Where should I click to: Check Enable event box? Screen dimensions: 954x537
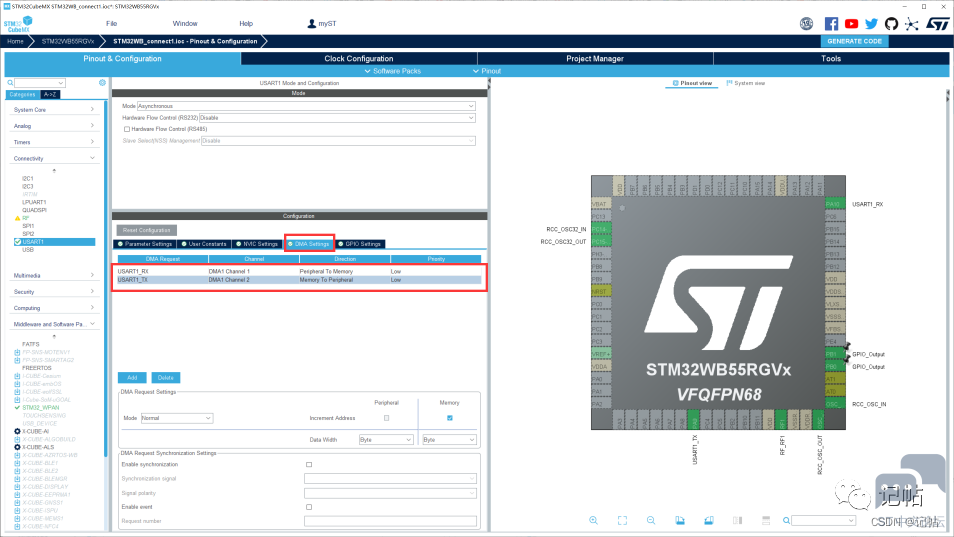click(x=309, y=507)
